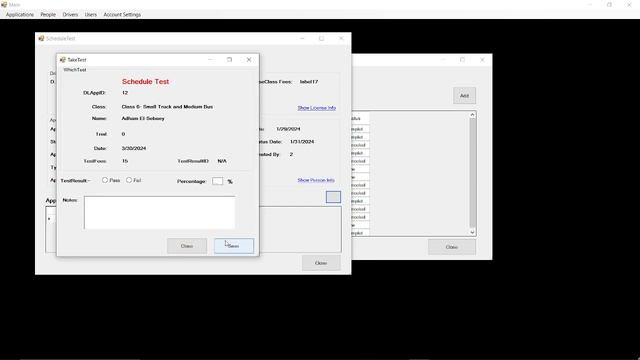Close the TakeTest dialog with X
The image size is (640, 360).
(249, 60)
